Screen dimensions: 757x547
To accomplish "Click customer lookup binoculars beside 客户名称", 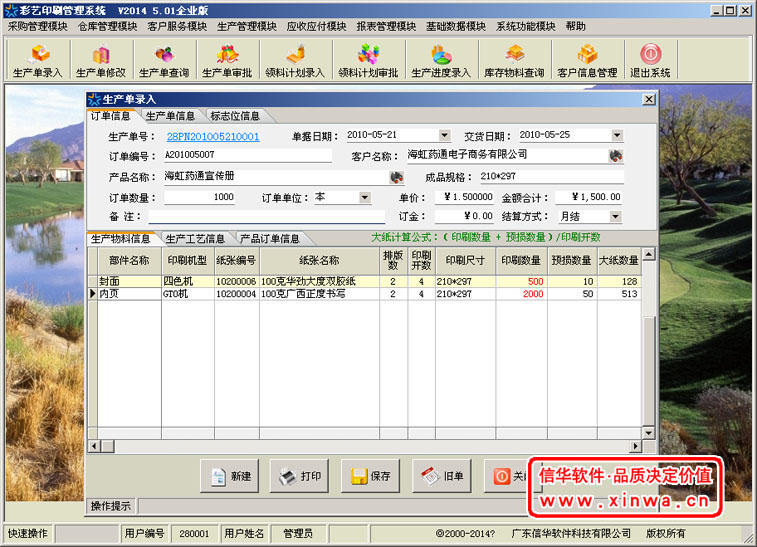I will coord(616,155).
